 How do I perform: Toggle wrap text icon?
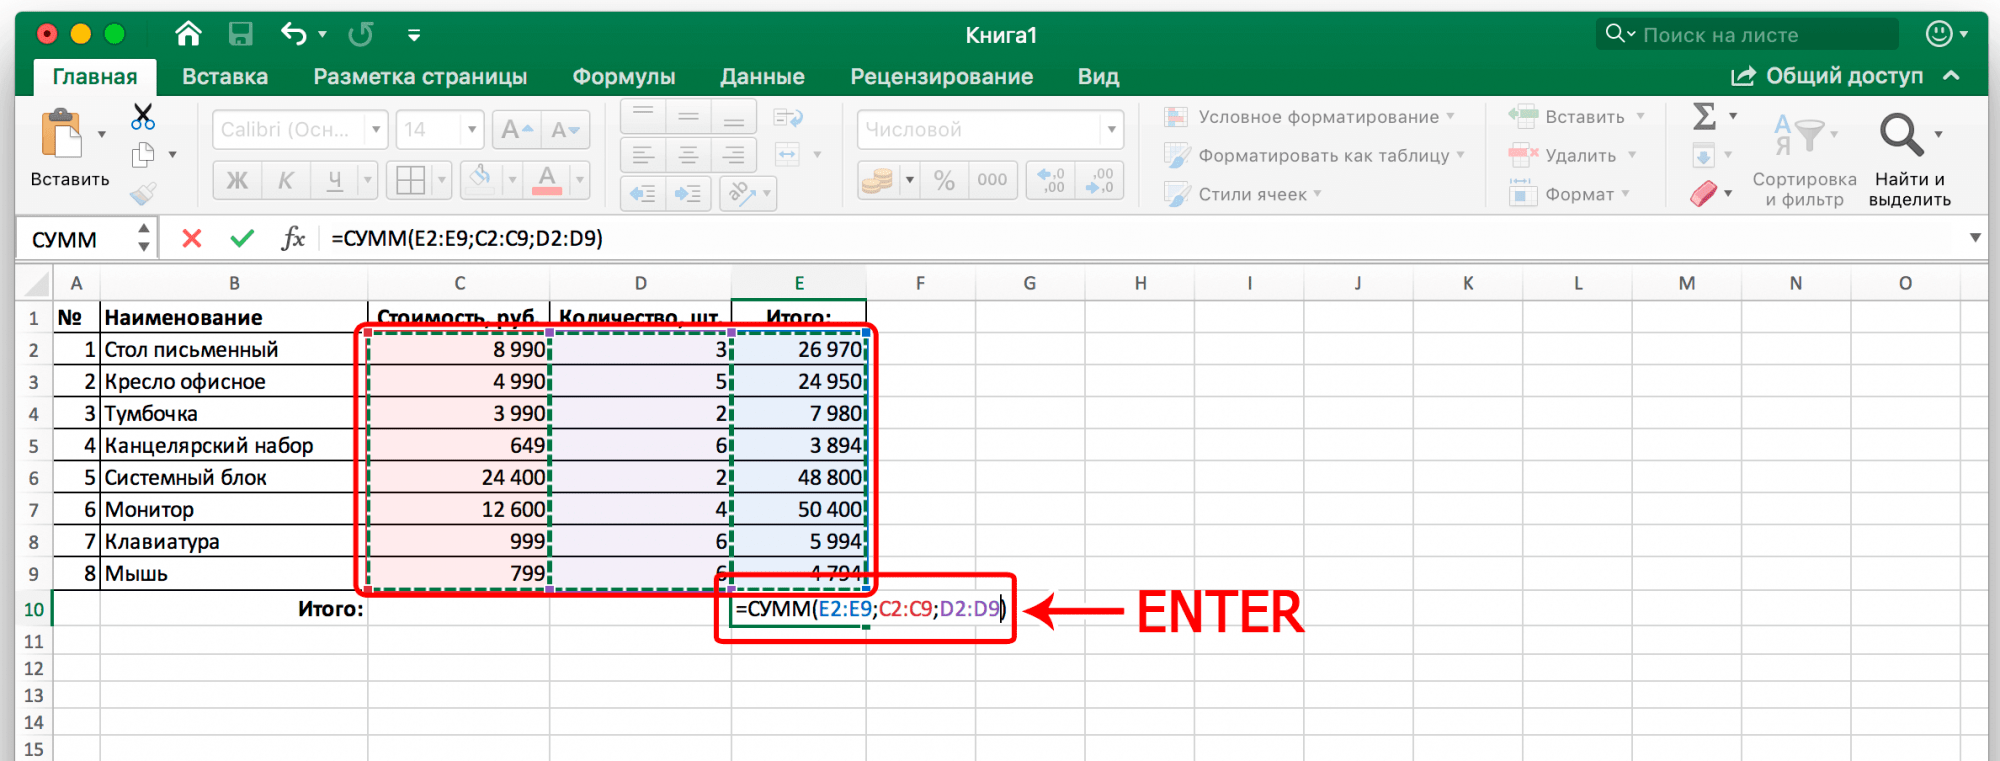tap(789, 118)
